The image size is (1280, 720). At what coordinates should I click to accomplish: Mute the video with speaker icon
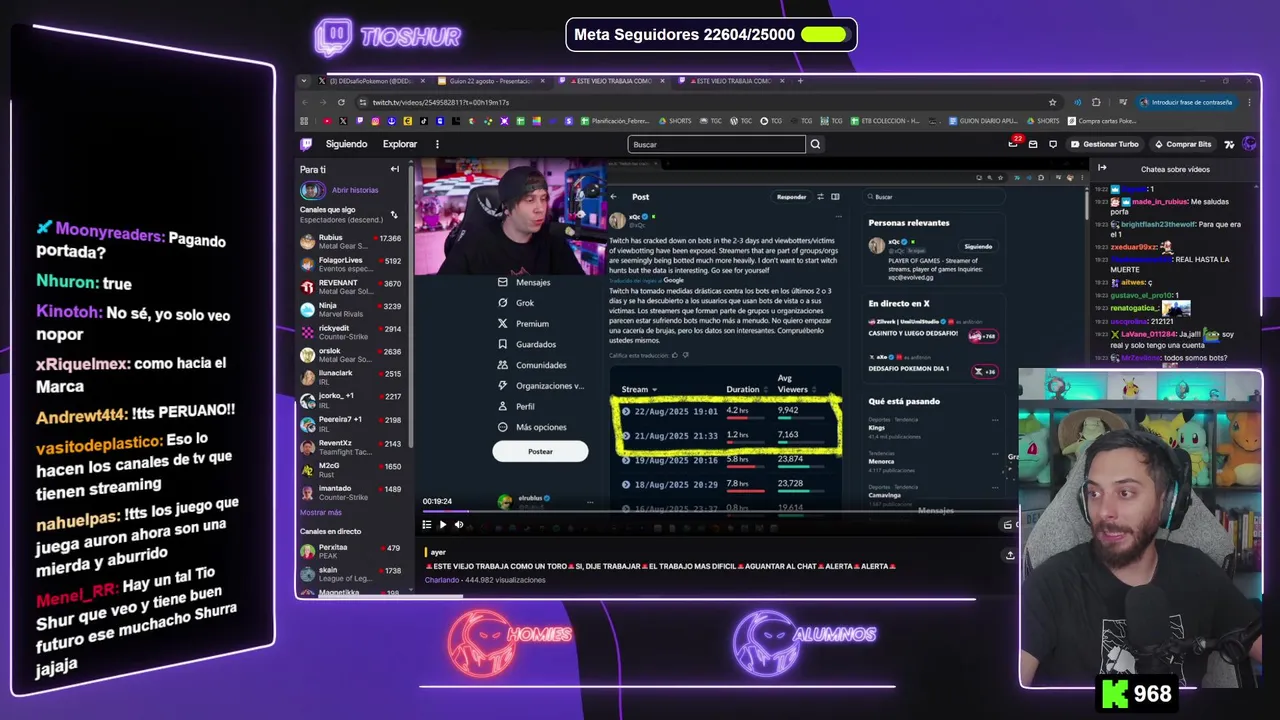[x=459, y=524]
